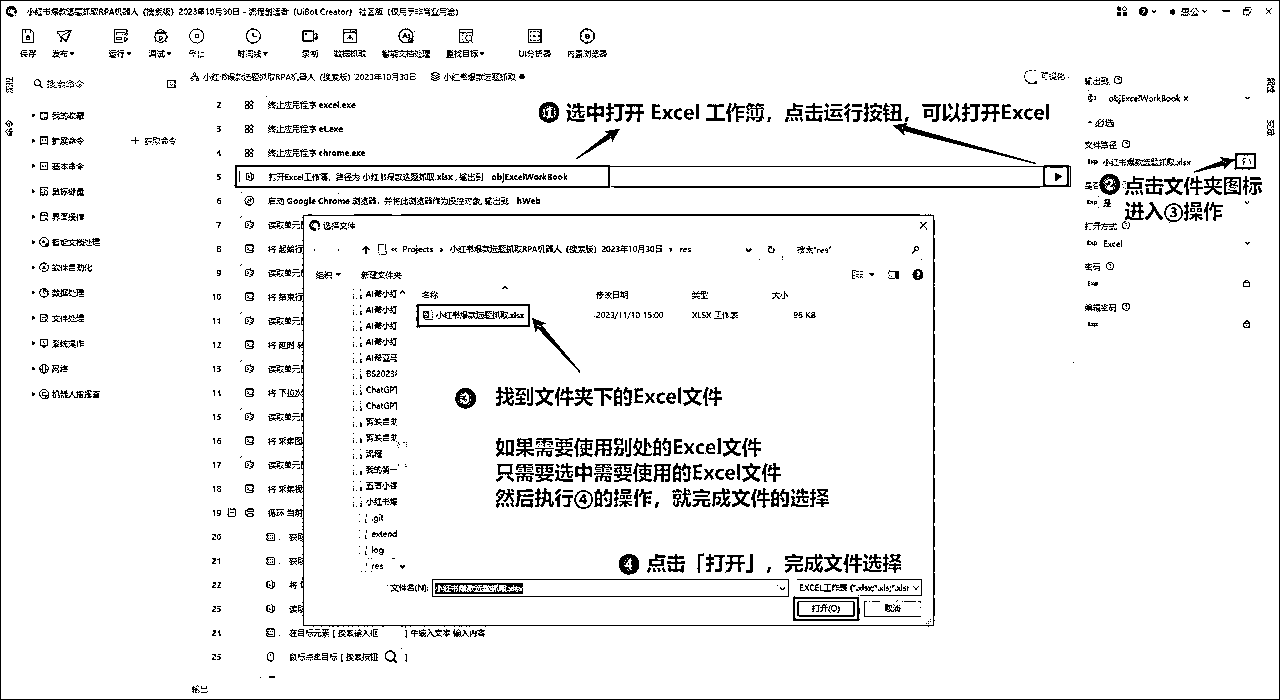Click the 保存 save icon in the toolbar
Image resolution: width=1280 pixels, height=700 pixels.
[x=28, y=35]
